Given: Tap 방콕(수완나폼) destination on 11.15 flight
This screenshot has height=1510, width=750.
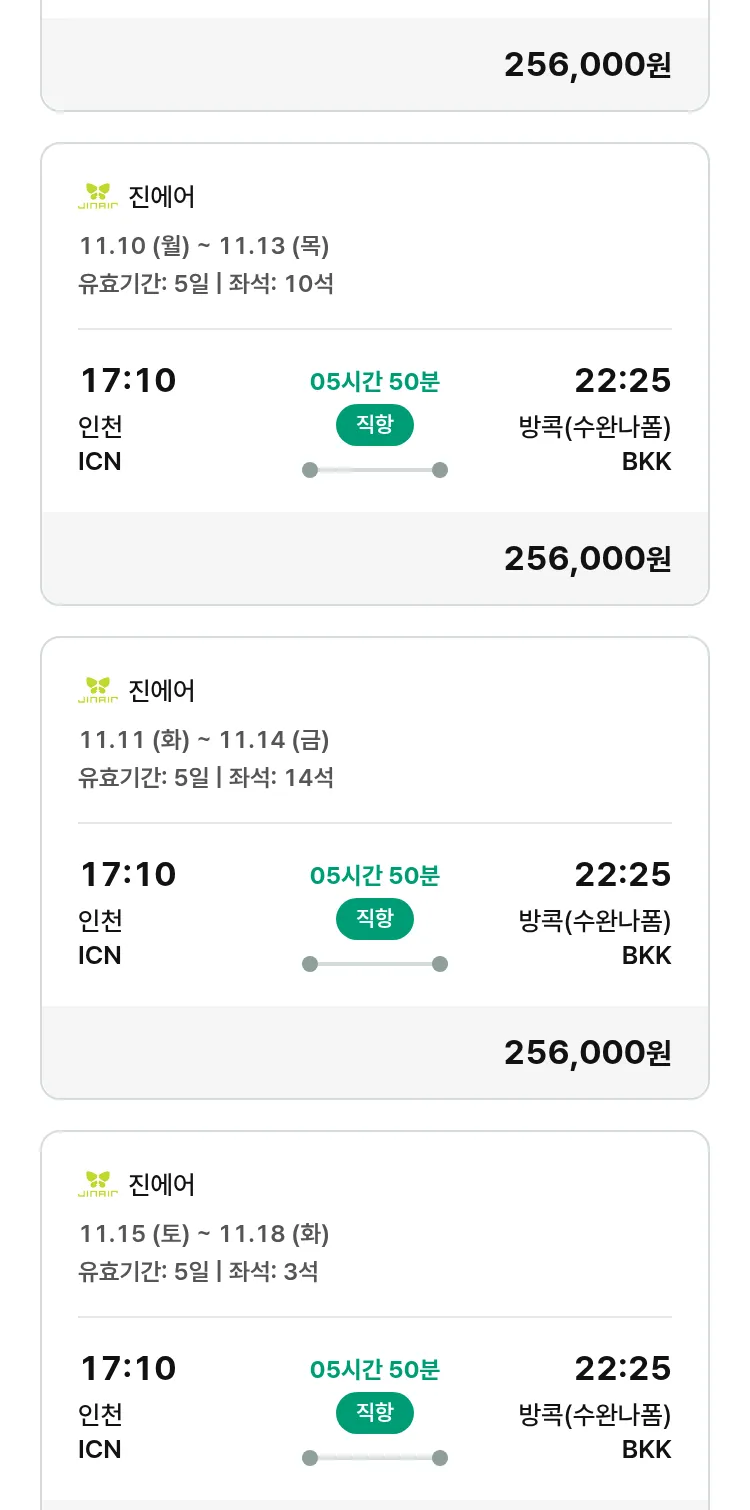Looking at the screenshot, I should (594, 1415).
